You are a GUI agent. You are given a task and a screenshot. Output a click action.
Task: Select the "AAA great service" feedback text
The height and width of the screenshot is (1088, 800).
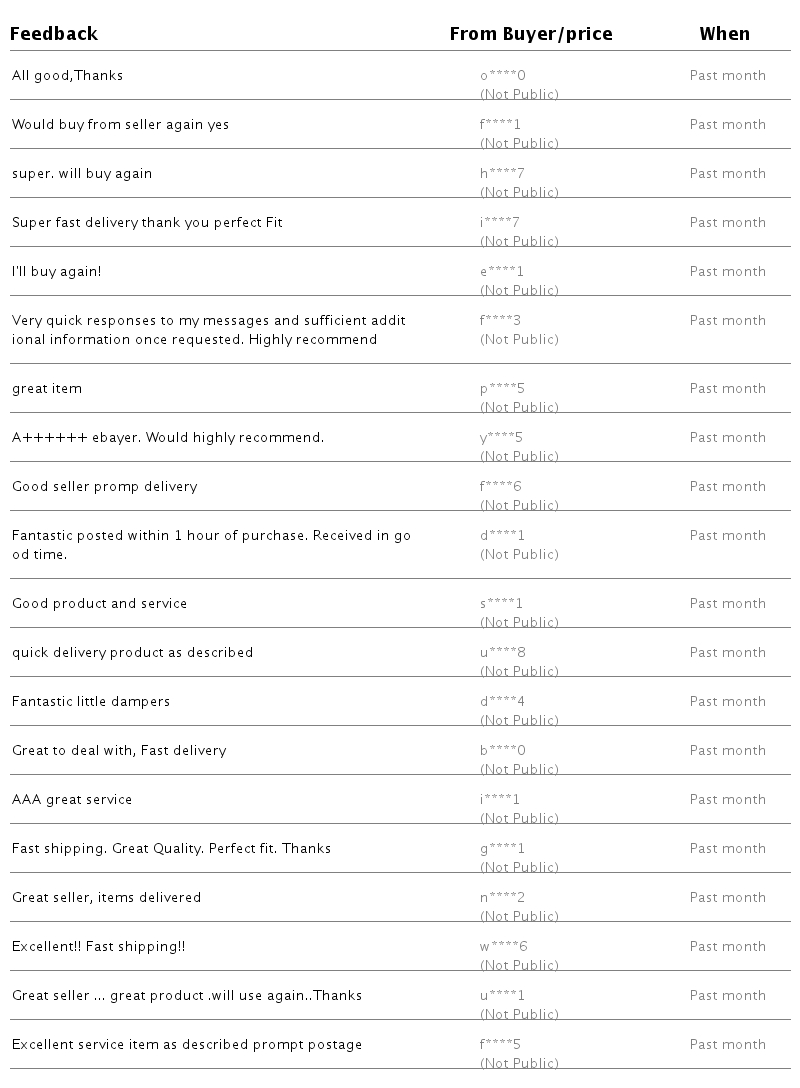pos(72,800)
